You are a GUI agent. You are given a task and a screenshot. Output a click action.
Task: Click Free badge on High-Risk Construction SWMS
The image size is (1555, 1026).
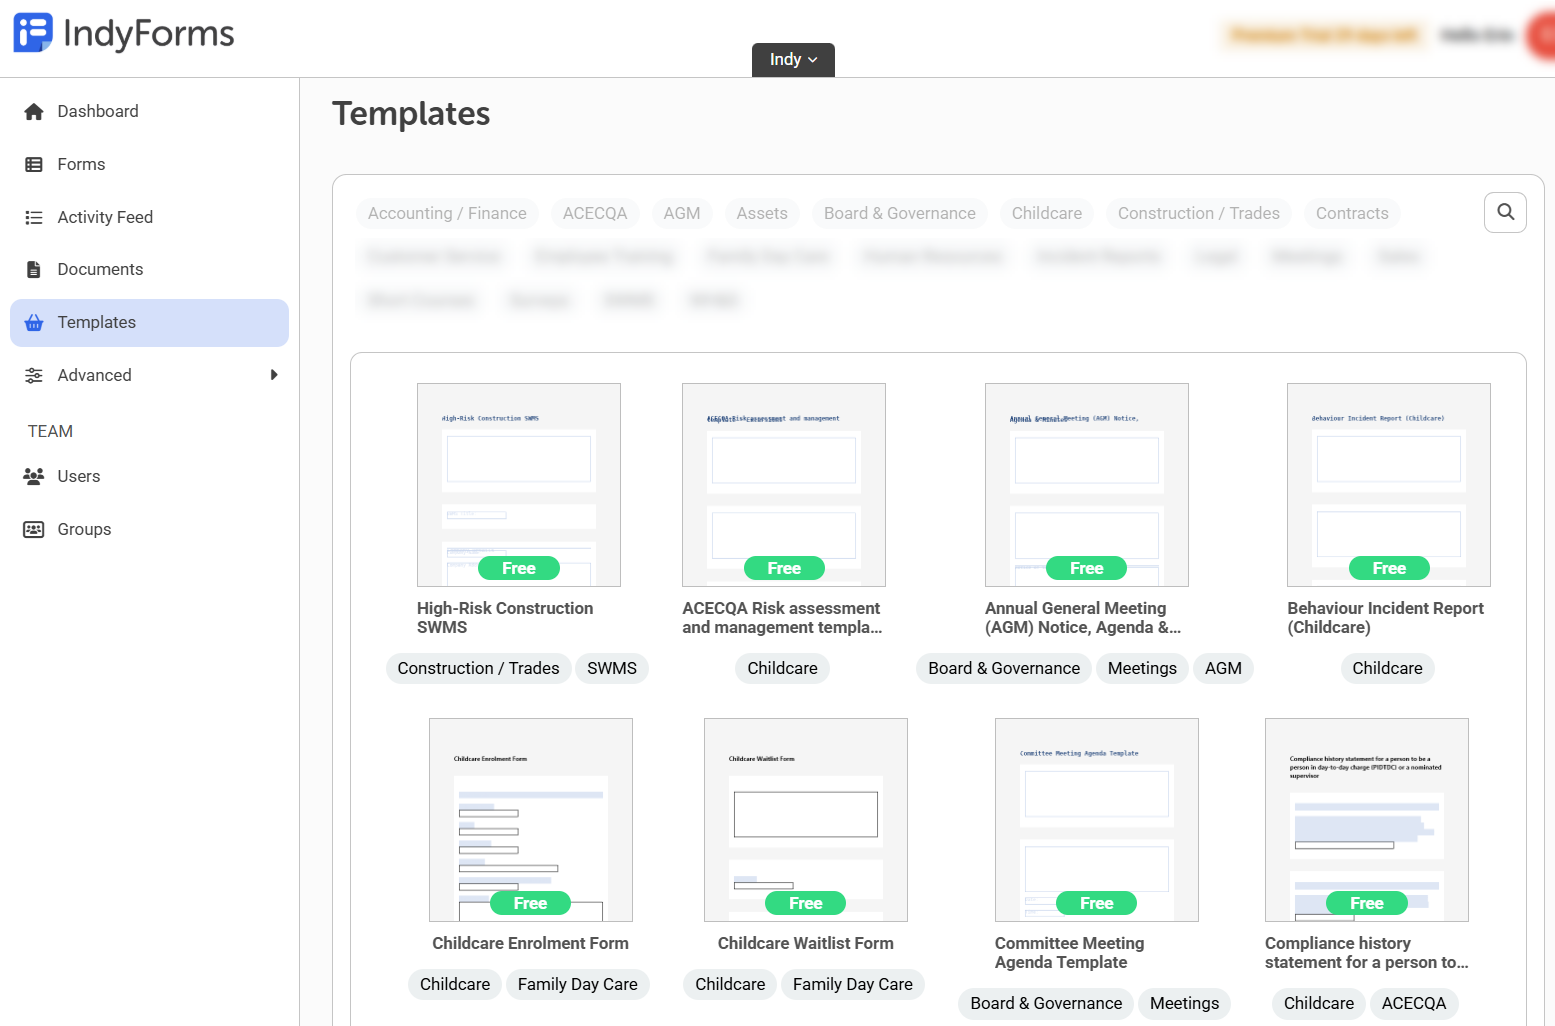point(518,567)
